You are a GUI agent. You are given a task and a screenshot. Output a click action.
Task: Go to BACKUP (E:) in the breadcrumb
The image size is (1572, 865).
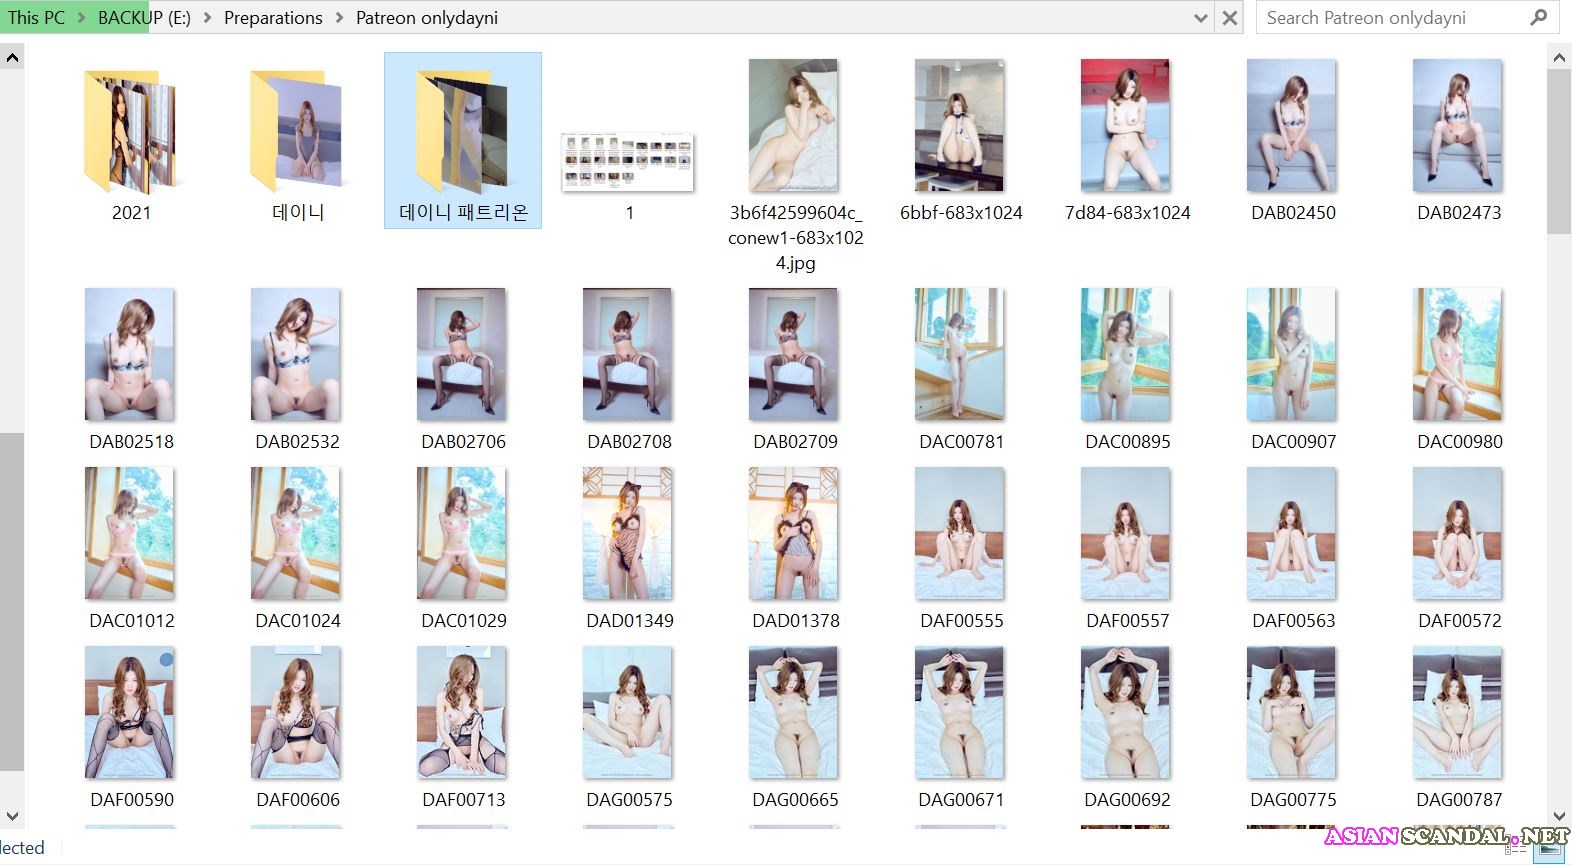coord(144,18)
